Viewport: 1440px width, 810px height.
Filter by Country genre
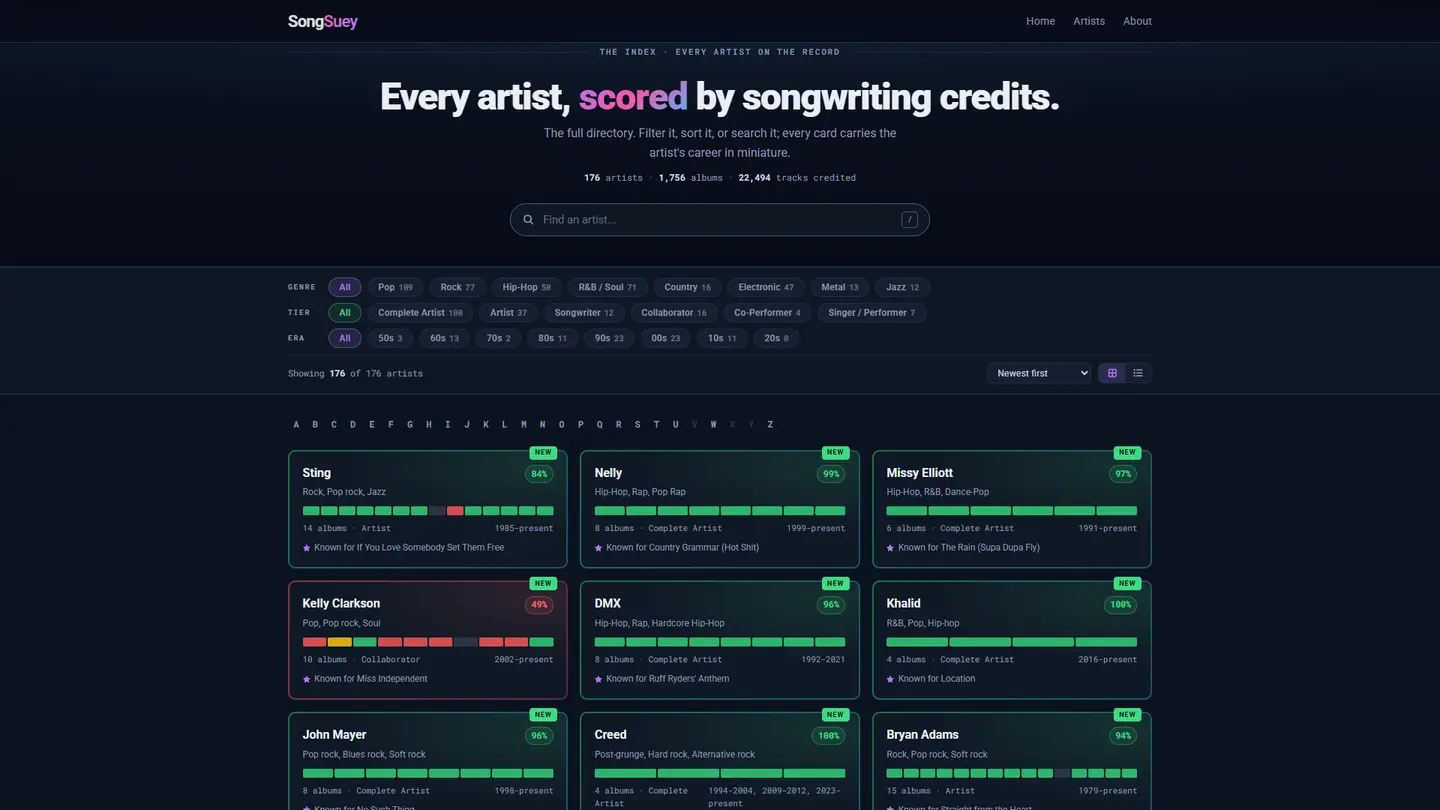[x=688, y=287]
